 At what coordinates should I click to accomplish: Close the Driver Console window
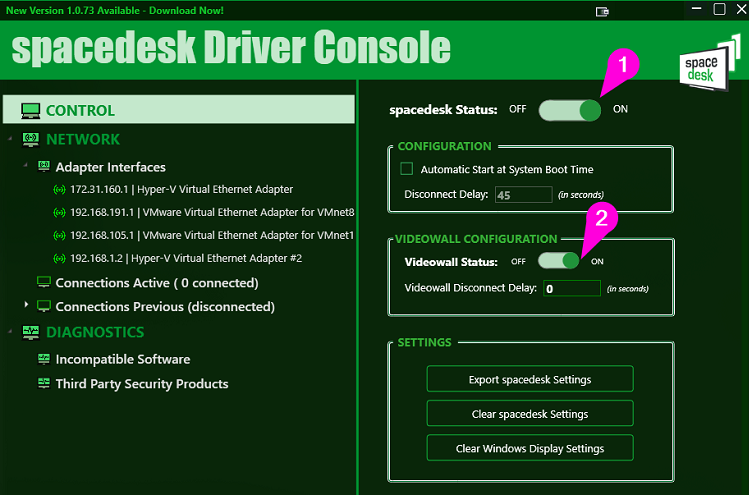click(x=741, y=9)
